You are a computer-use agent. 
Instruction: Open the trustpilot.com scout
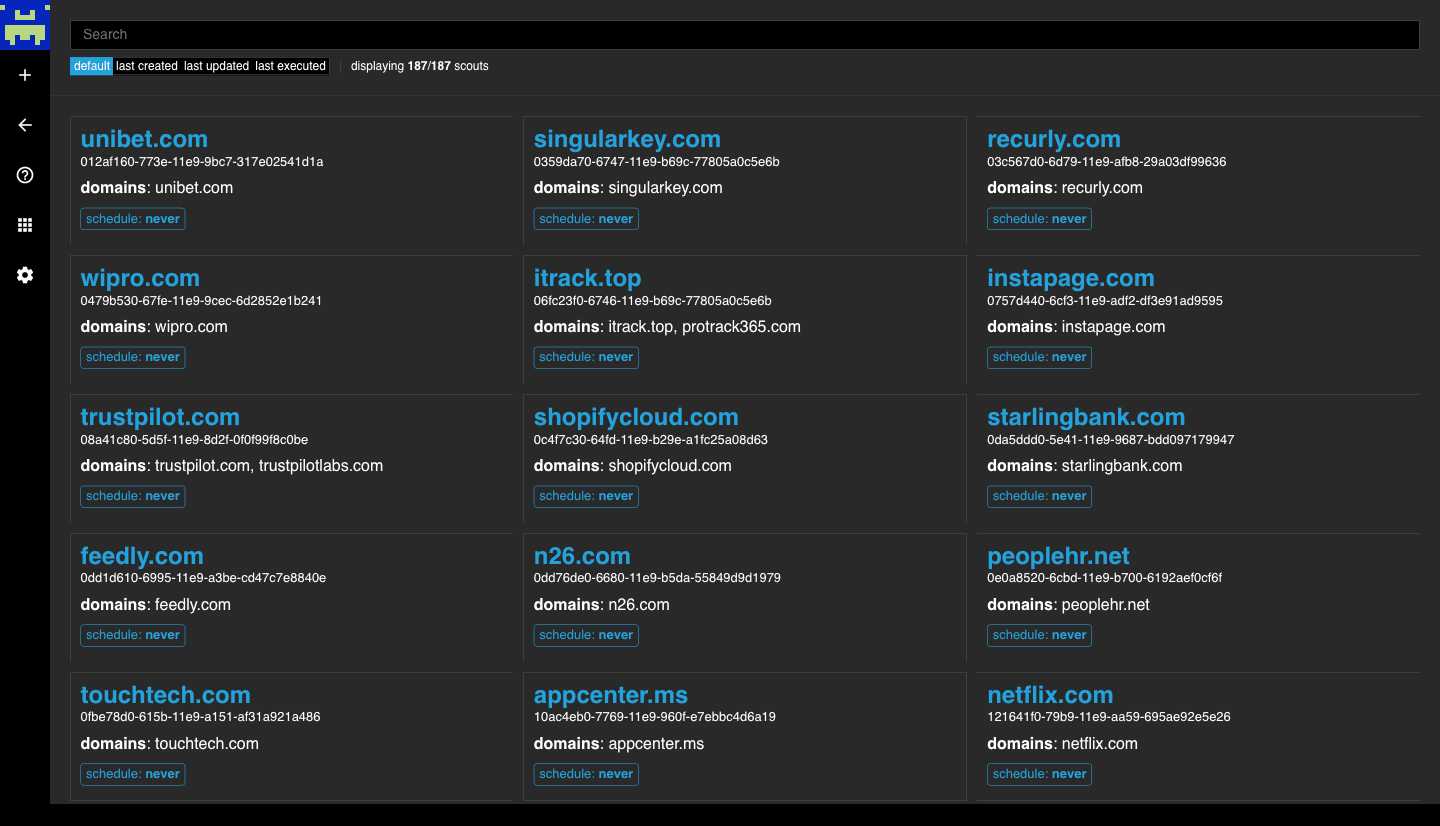pos(160,417)
